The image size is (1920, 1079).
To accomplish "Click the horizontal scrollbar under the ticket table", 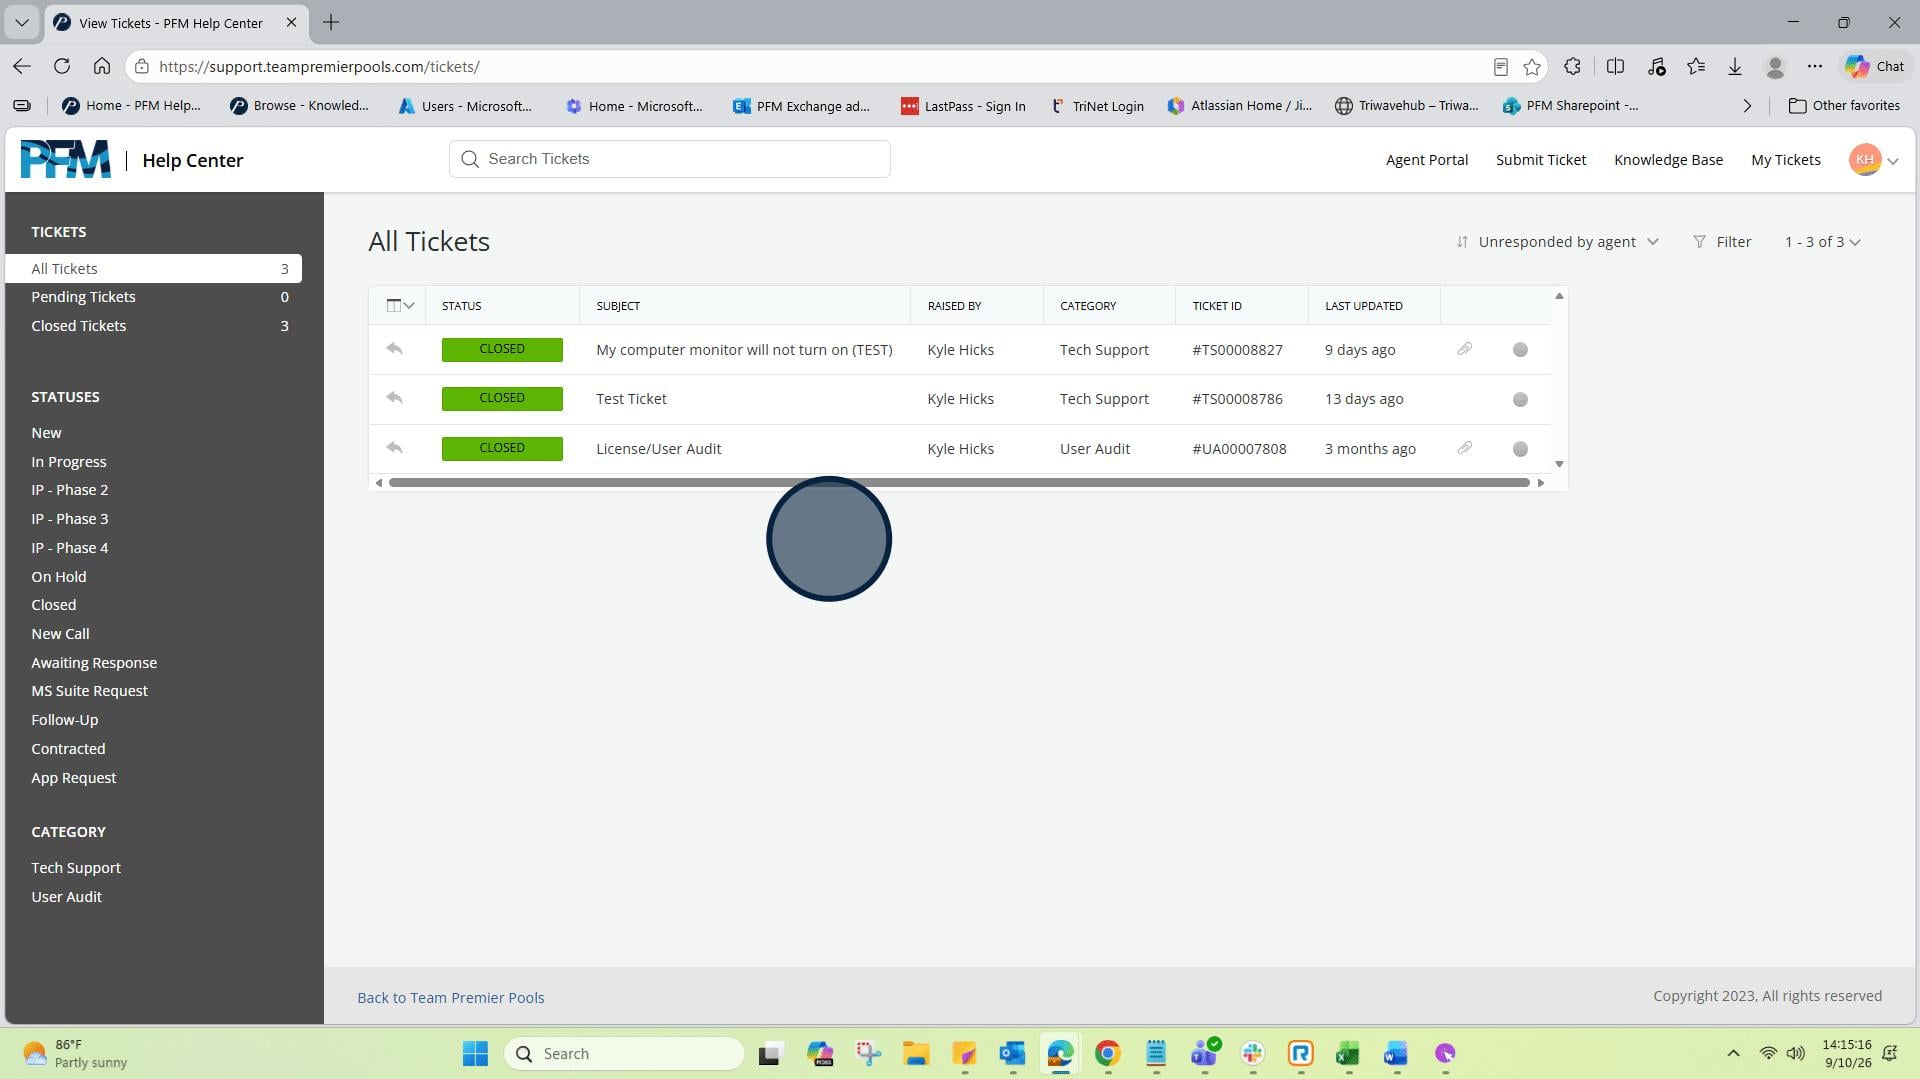I will click(959, 483).
